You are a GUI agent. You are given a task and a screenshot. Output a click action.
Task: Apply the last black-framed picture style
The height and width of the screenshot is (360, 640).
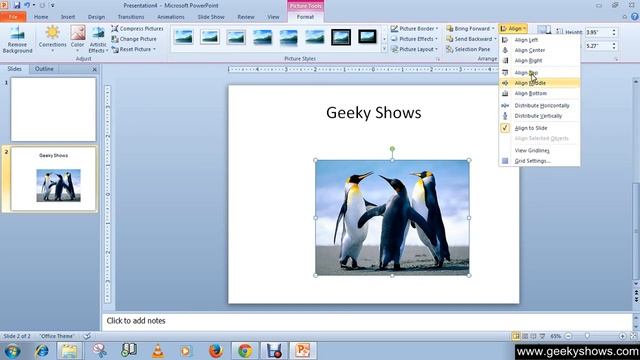(x=367, y=37)
